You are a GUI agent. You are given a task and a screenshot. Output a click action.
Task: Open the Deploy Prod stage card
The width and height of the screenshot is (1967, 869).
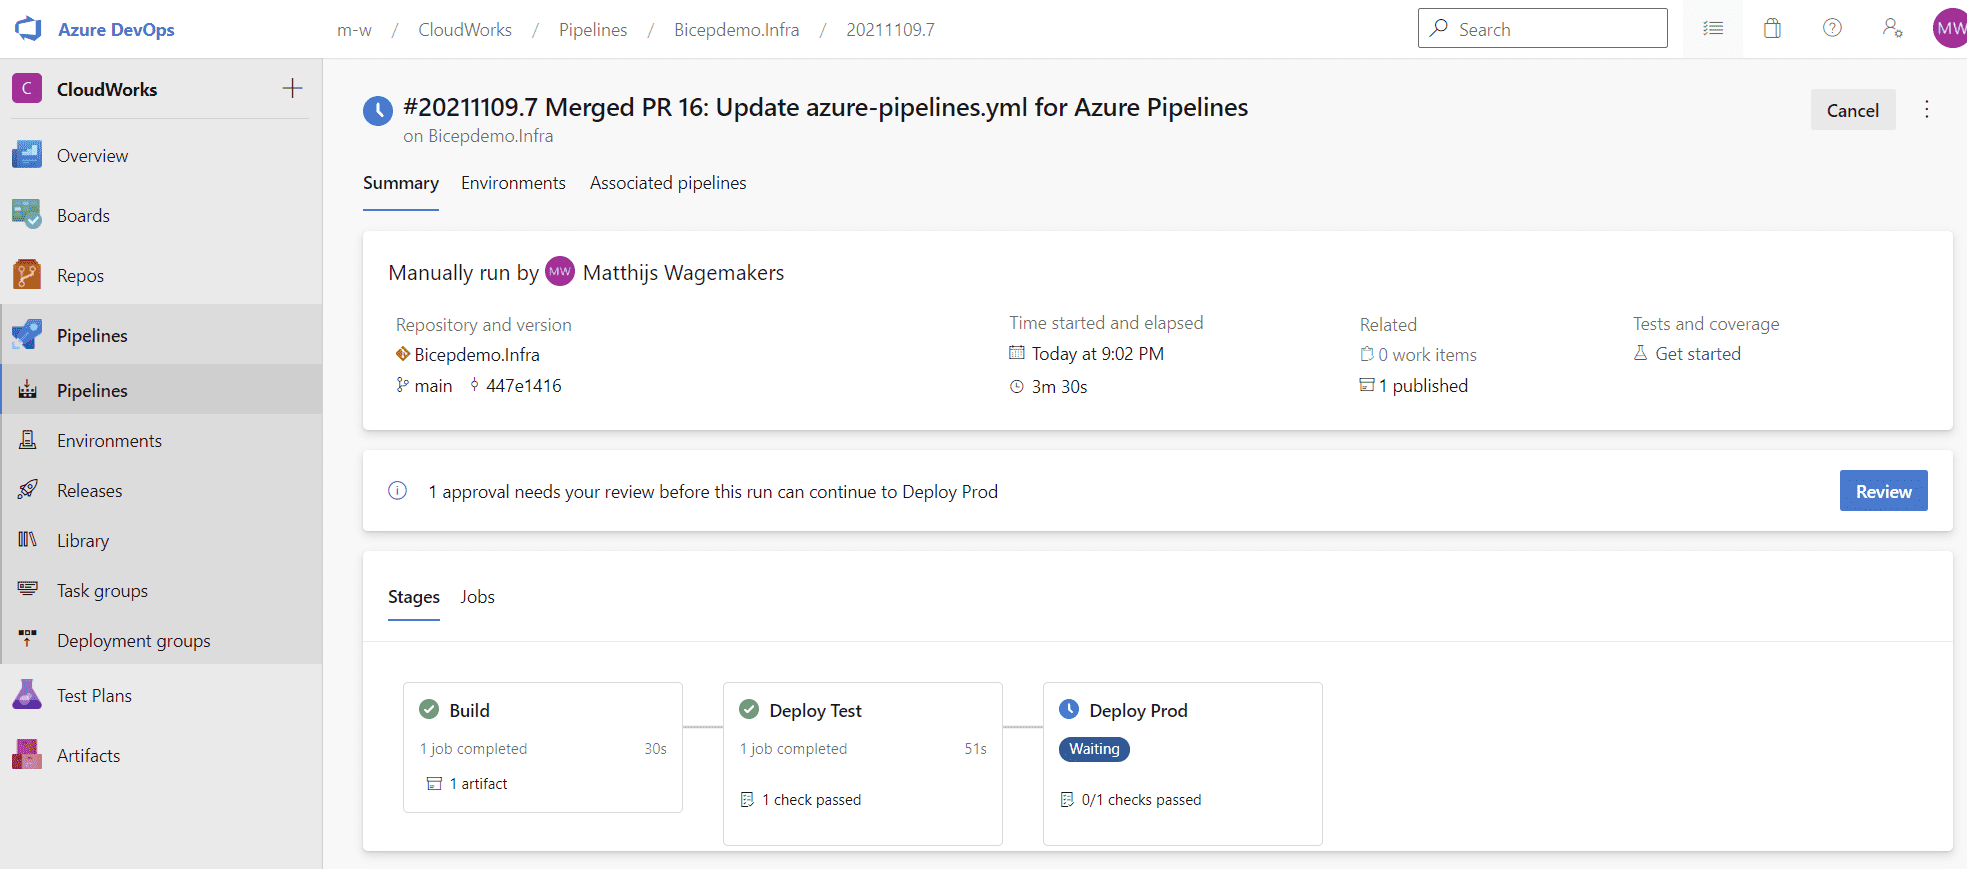(1182, 763)
